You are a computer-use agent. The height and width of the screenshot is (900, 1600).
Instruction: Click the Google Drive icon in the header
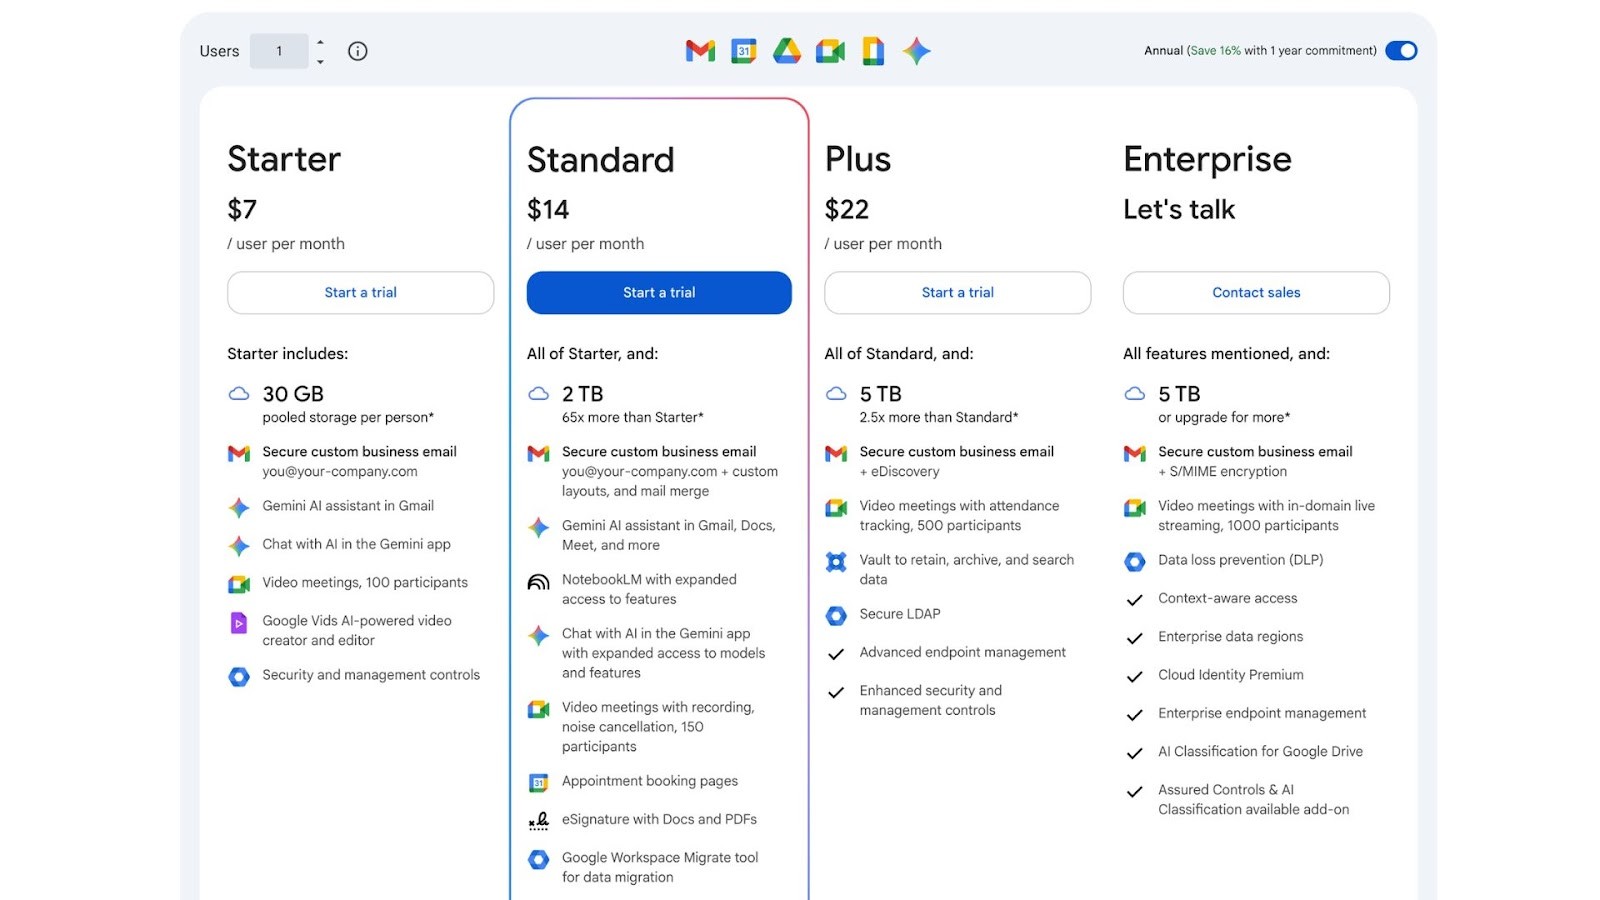(787, 51)
